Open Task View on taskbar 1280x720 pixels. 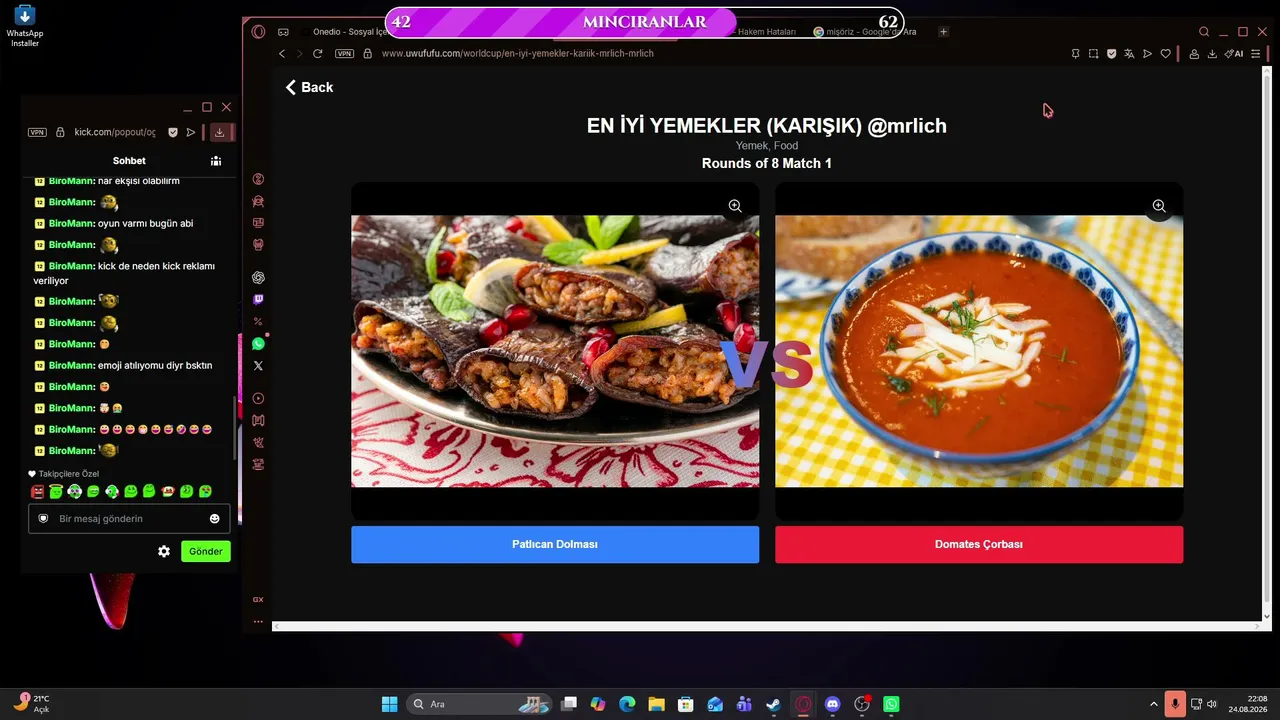[x=569, y=704]
